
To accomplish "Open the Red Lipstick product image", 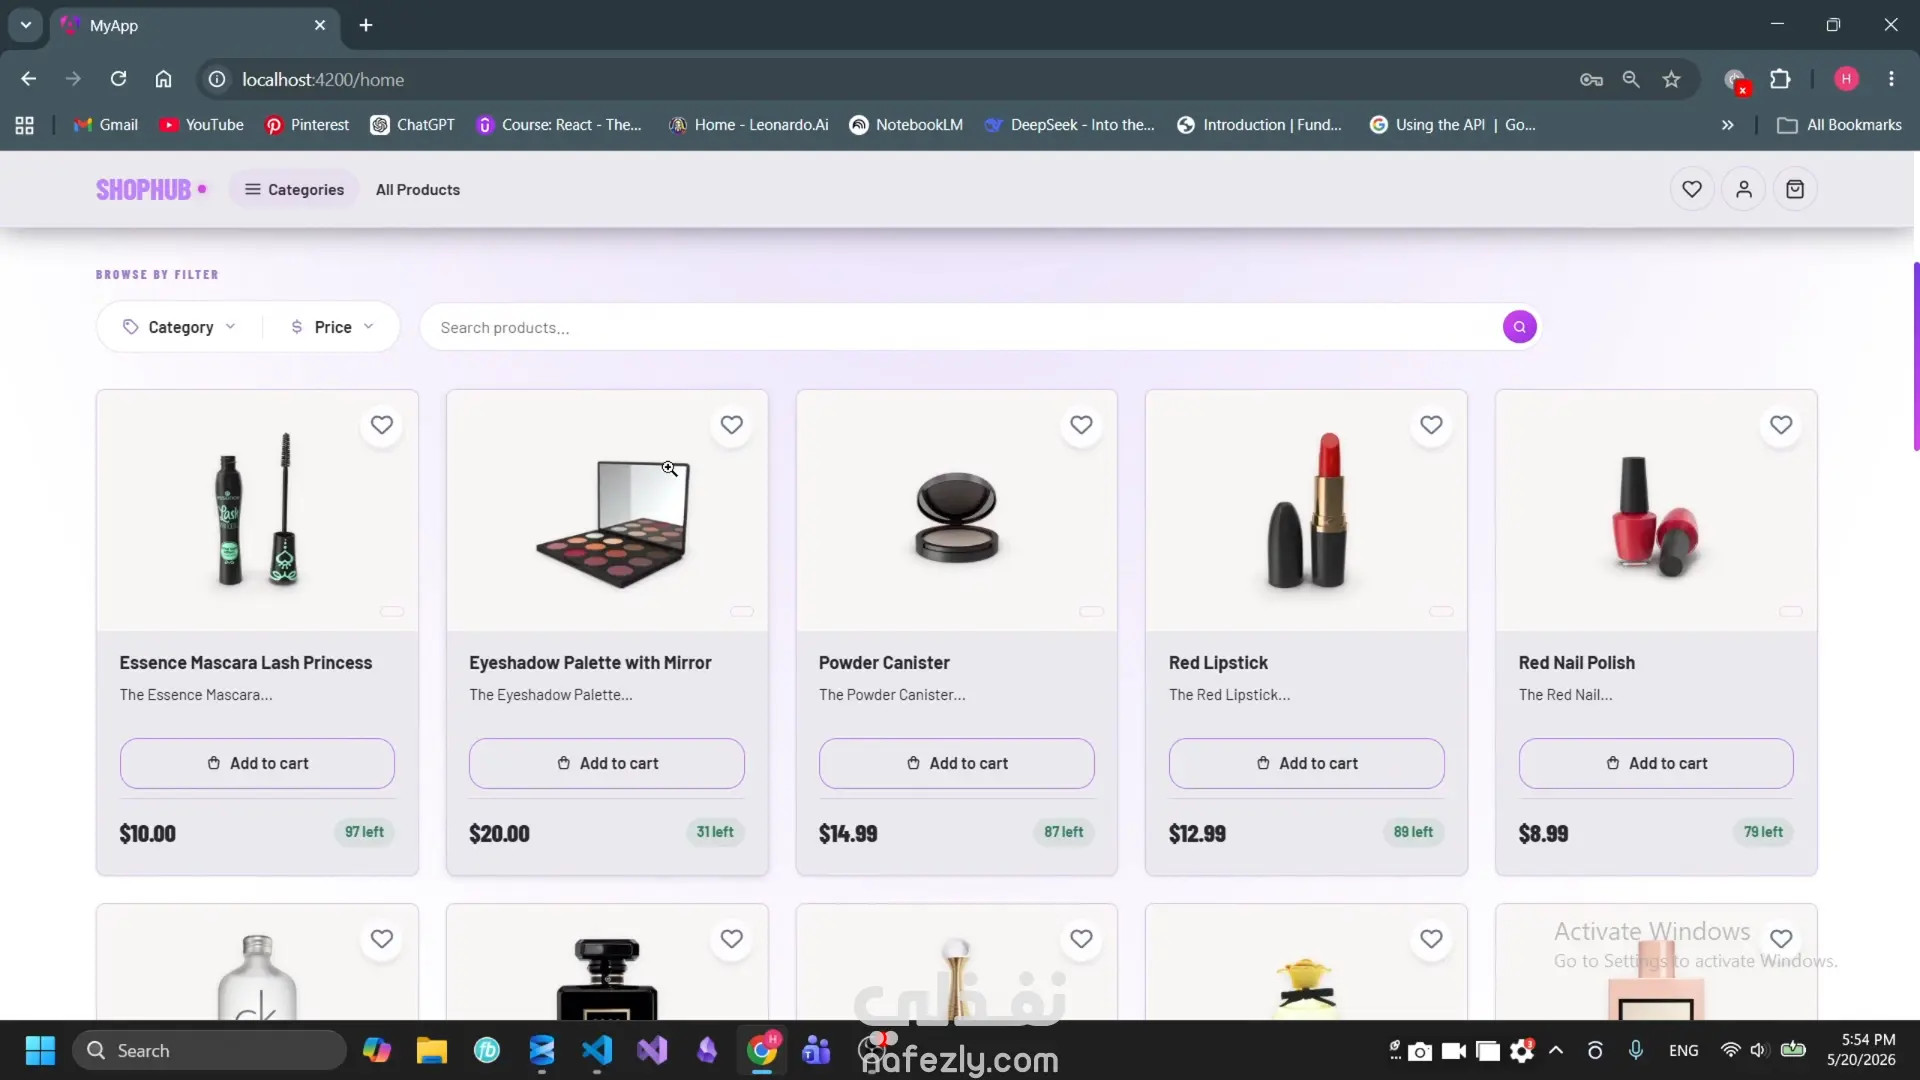I will click(x=1306, y=510).
